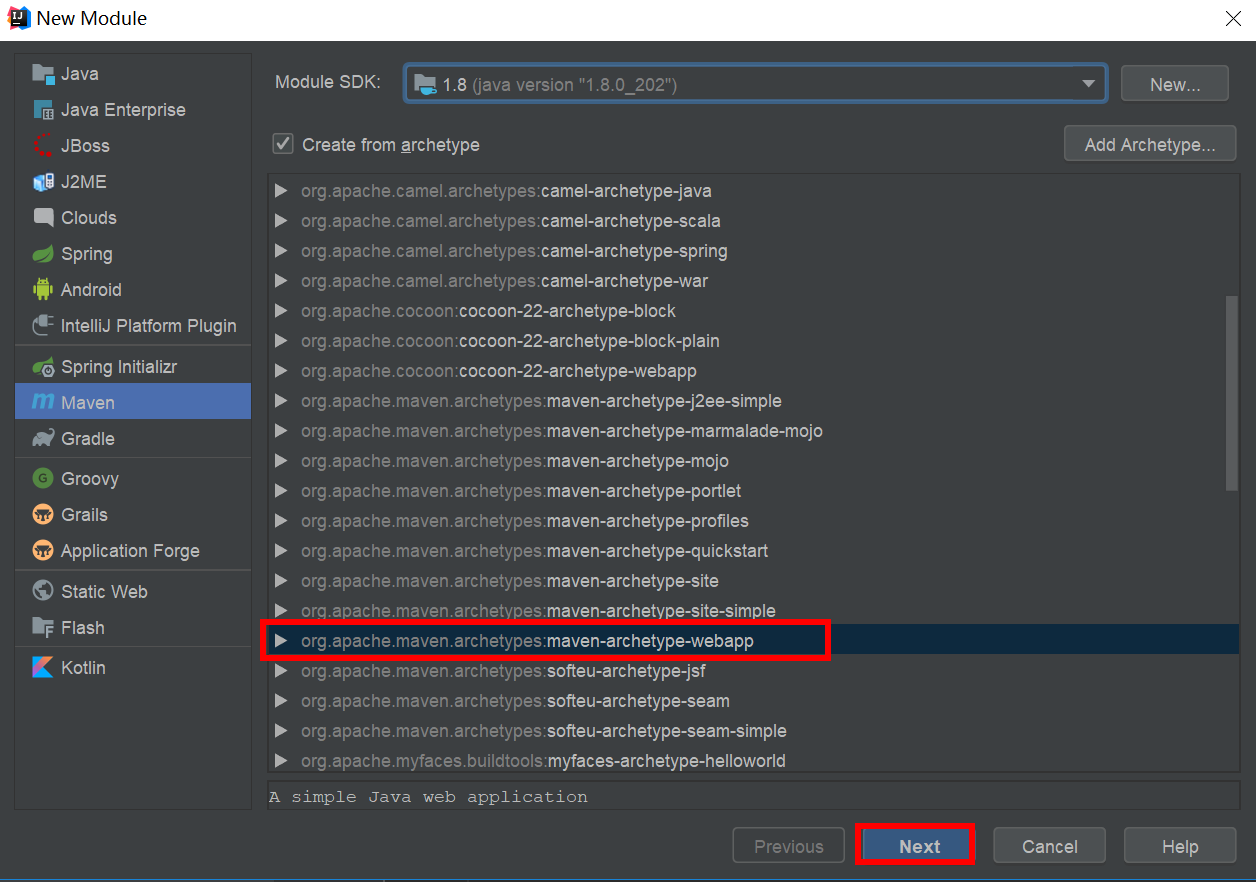1256x882 pixels.
Task: Click the Module SDK label
Action: click(328, 82)
